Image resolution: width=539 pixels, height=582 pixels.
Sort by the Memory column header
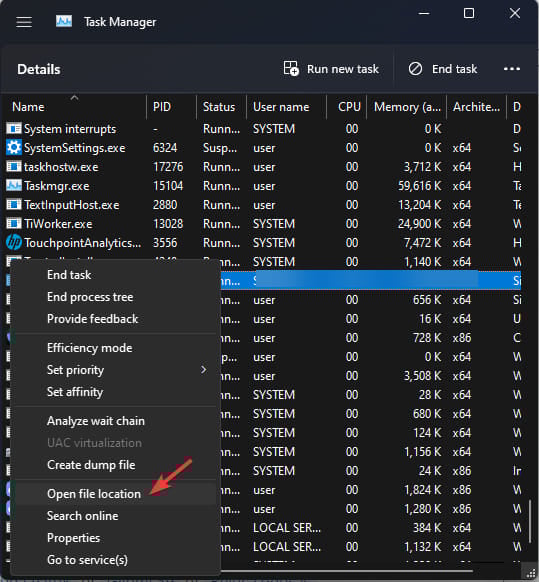point(407,107)
